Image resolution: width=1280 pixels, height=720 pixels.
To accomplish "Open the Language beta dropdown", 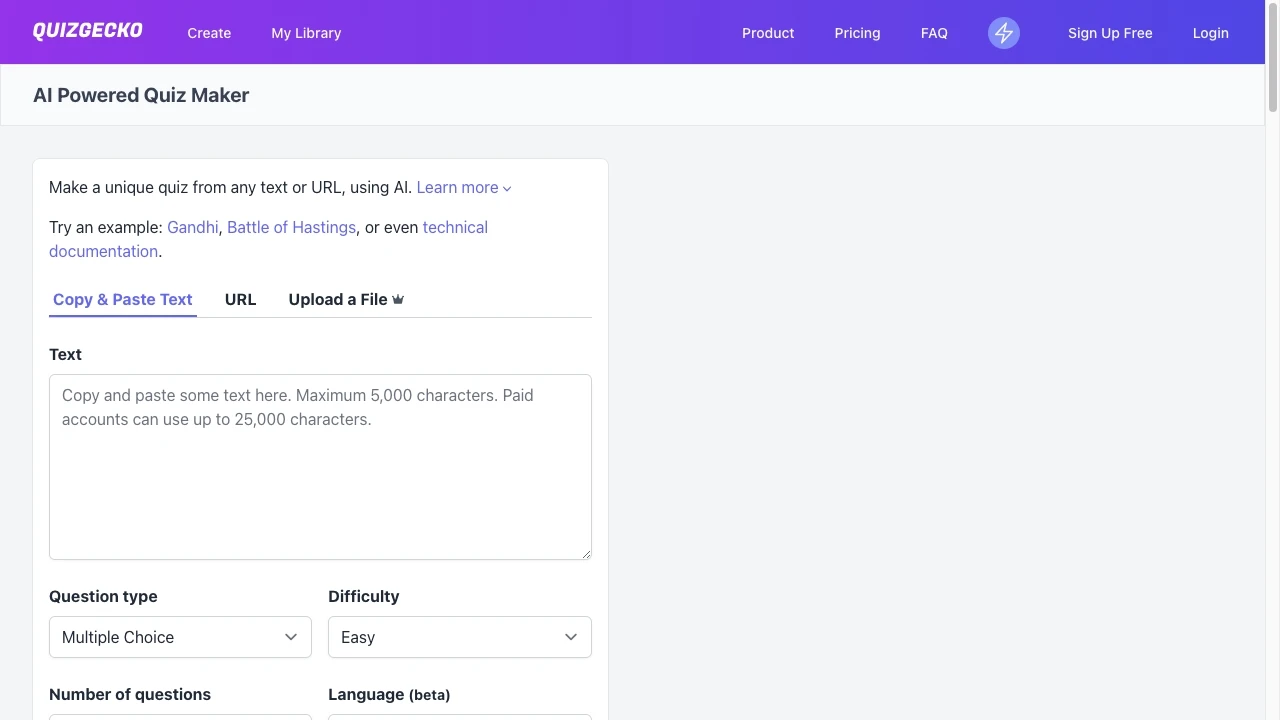I will [459, 716].
